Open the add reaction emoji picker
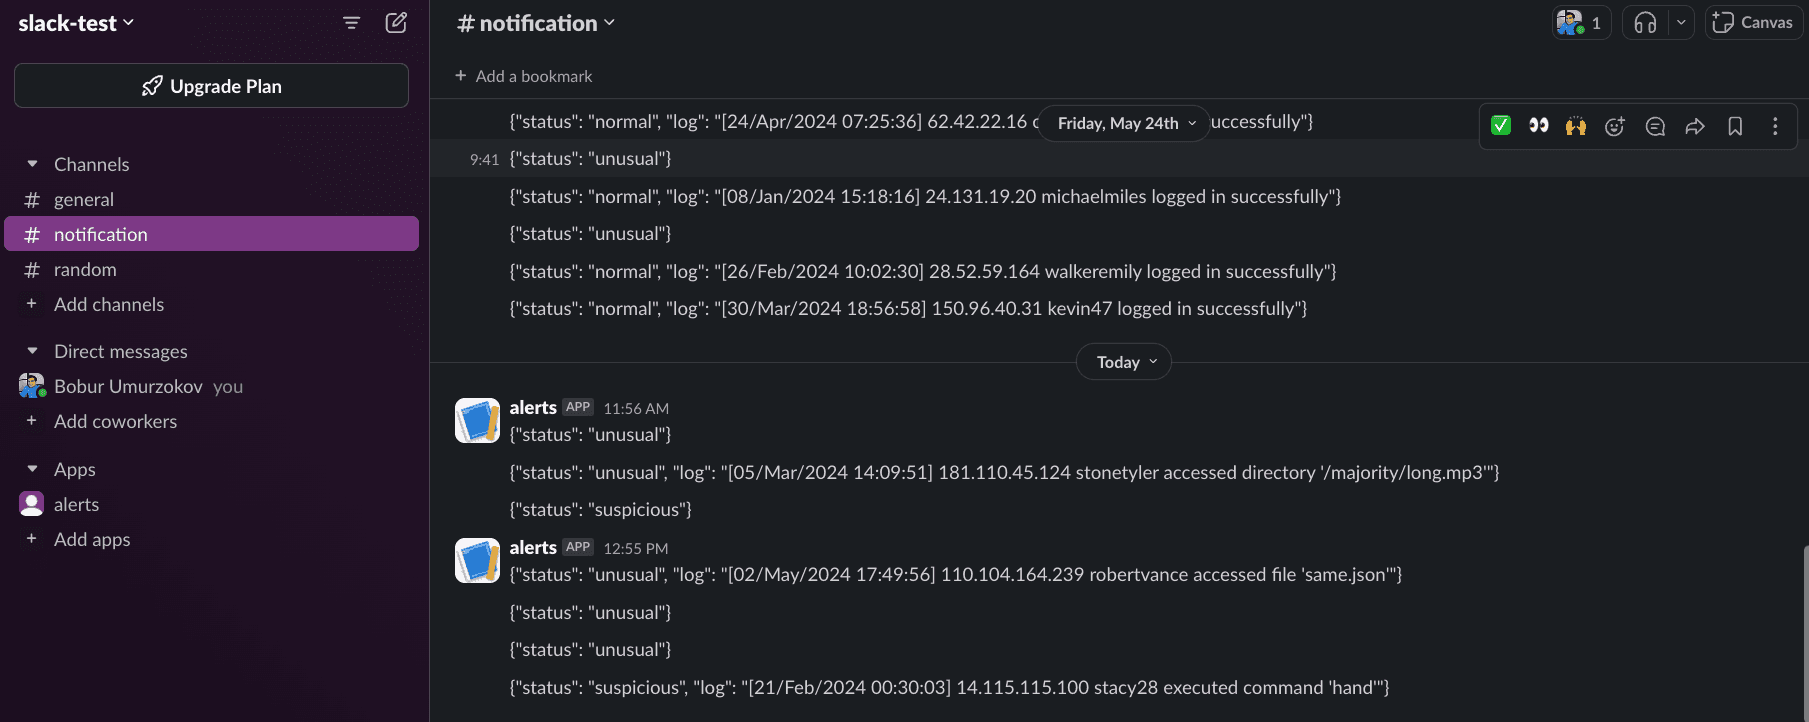This screenshot has width=1809, height=722. pyautogui.click(x=1615, y=126)
